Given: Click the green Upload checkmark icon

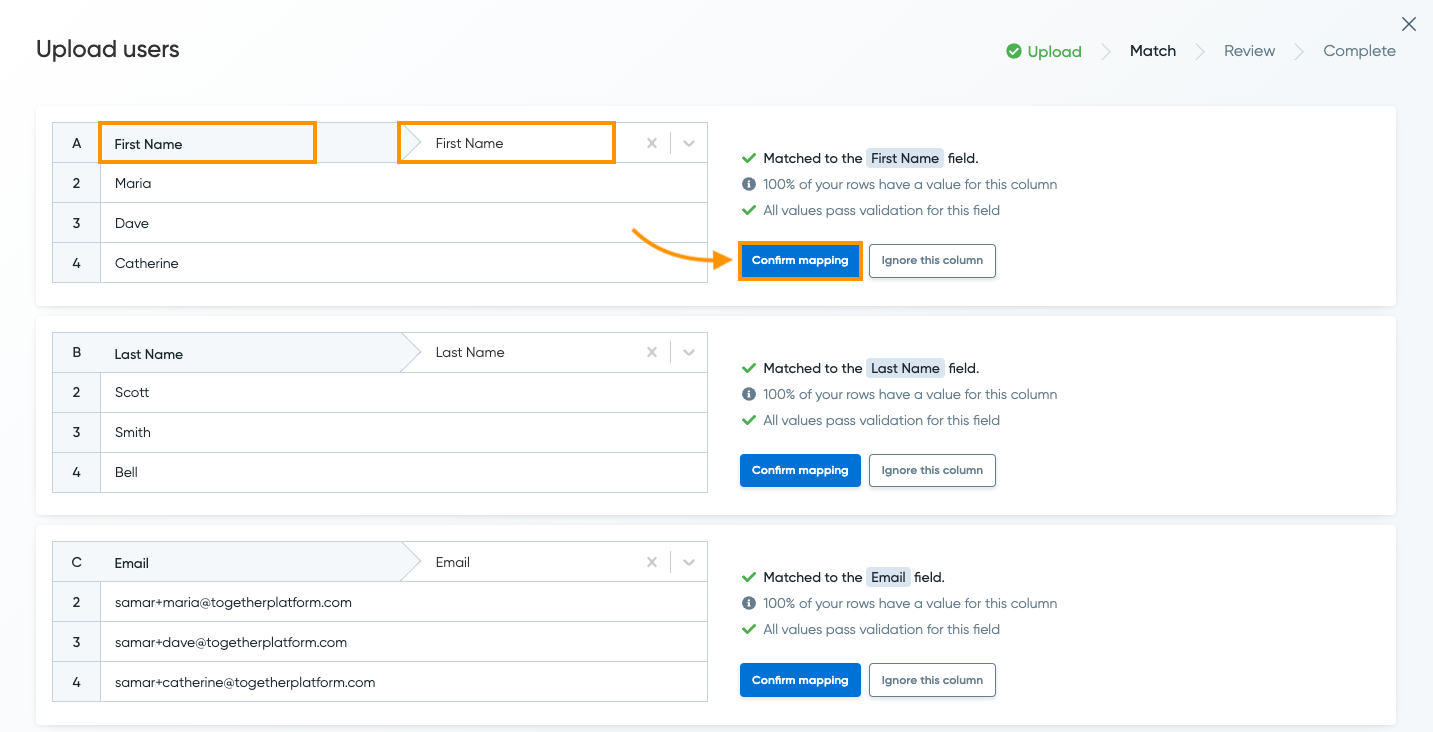Looking at the screenshot, I should coord(1014,51).
